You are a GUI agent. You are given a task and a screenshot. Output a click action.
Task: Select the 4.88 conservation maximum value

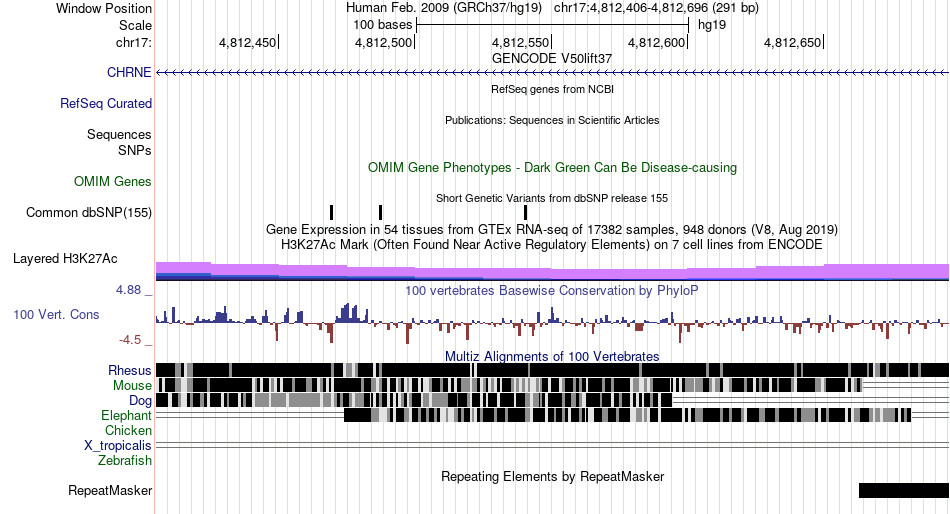[128, 290]
